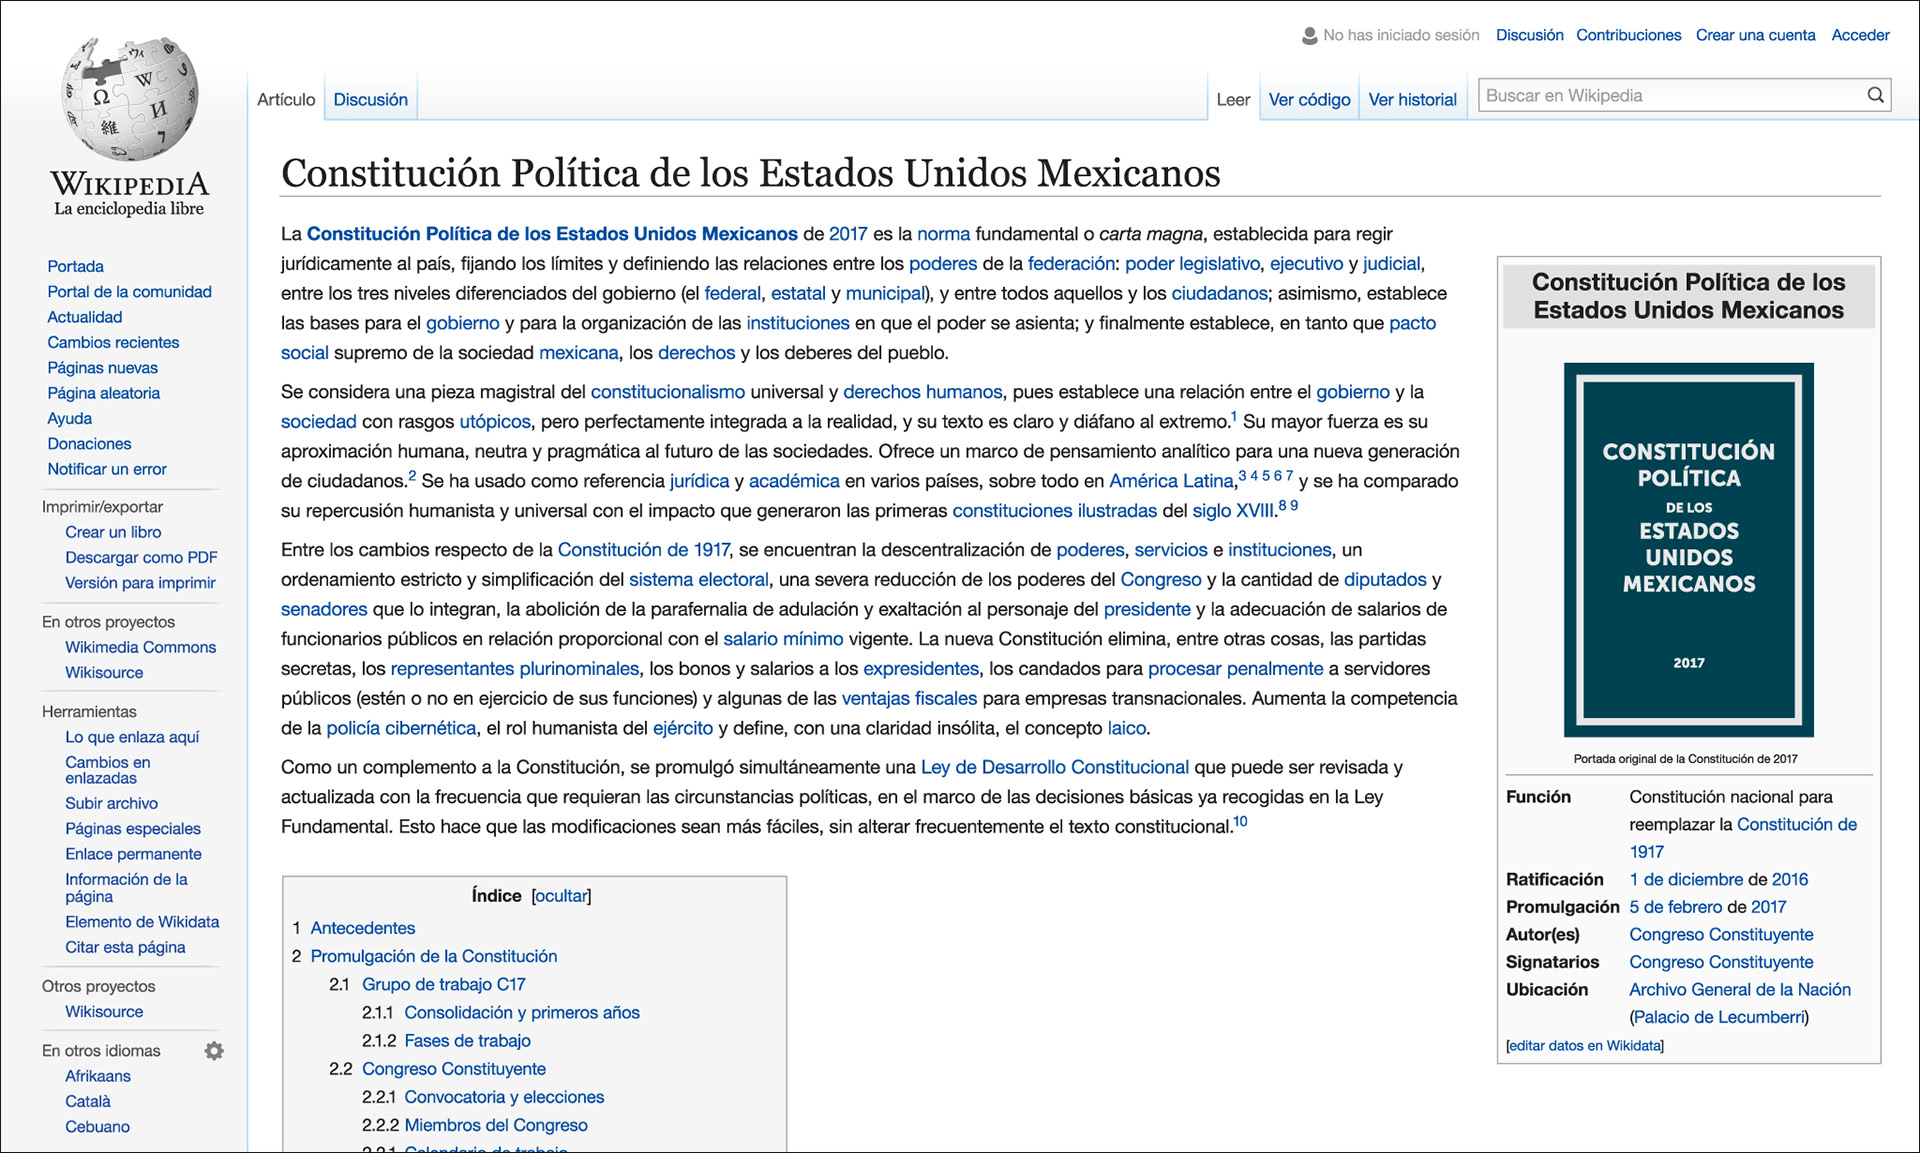Click 'Citar esta página'
The width and height of the screenshot is (1920, 1153).
point(125,947)
